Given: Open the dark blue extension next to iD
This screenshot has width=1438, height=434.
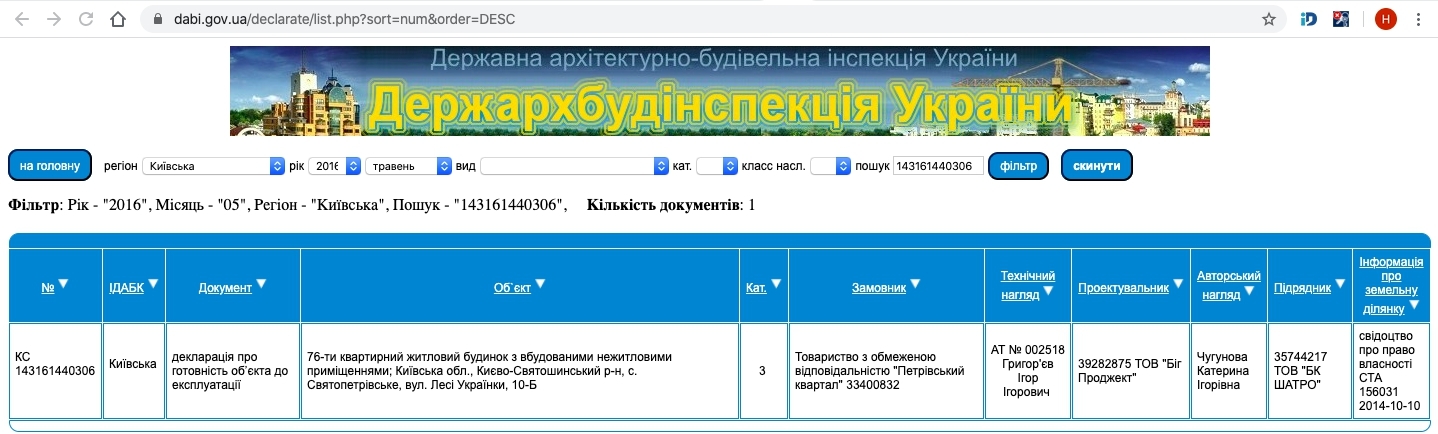Looking at the screenshot, I should [x=1341, y=19].
